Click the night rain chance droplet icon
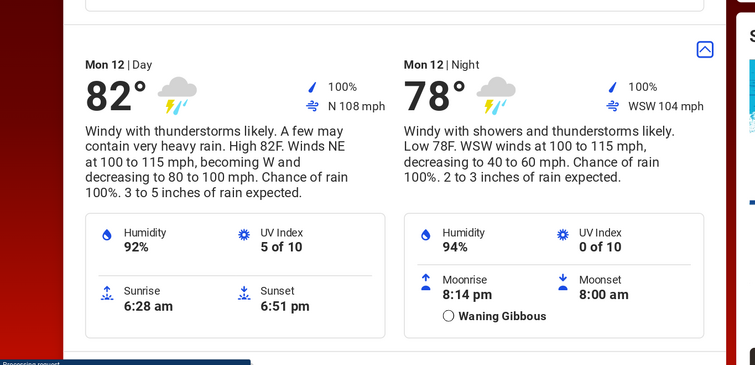Image resolution: width=755 pixels, height=365 pixels. pos(612,87)
